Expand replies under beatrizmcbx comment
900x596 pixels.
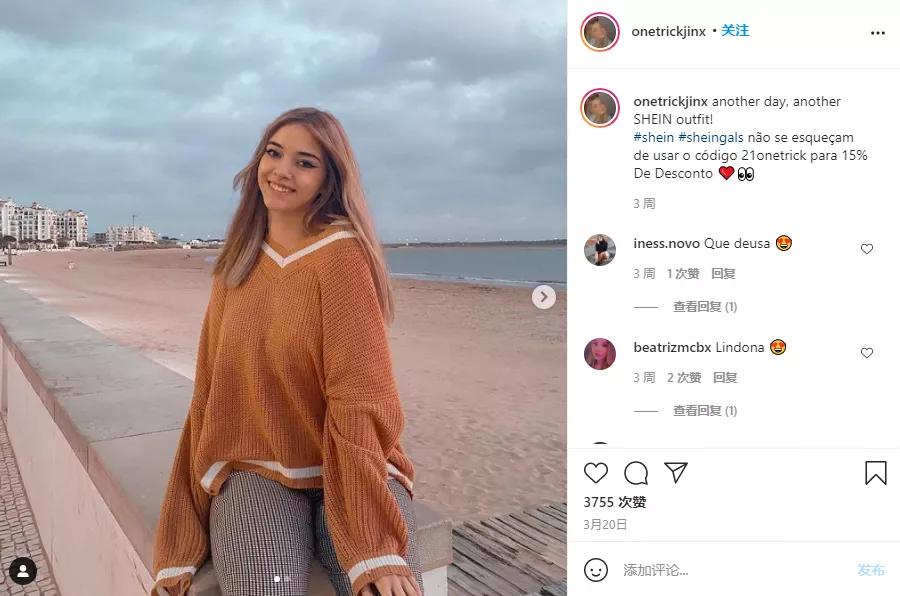click(x=704, y=411)
